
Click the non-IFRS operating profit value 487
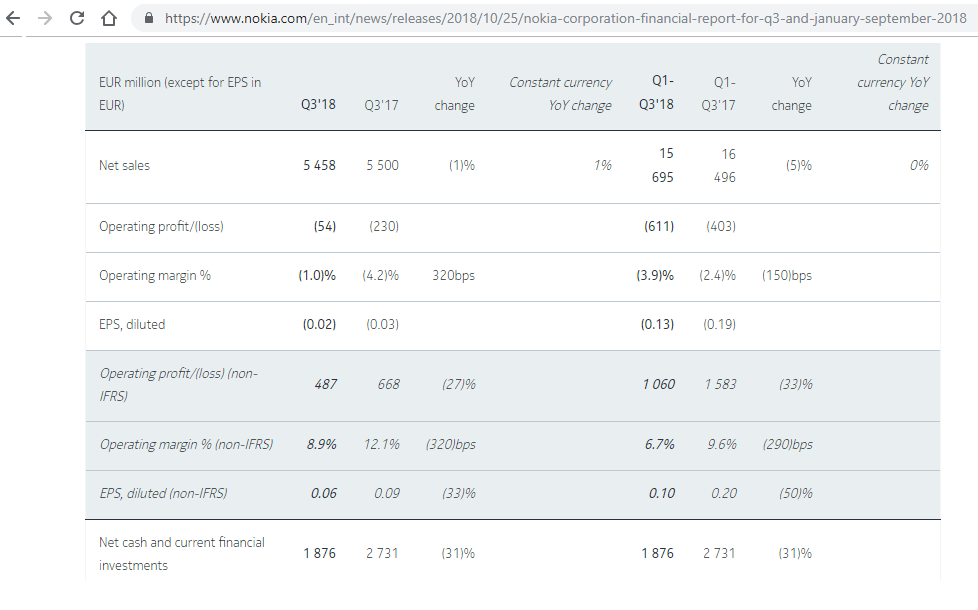pos(326,385)
